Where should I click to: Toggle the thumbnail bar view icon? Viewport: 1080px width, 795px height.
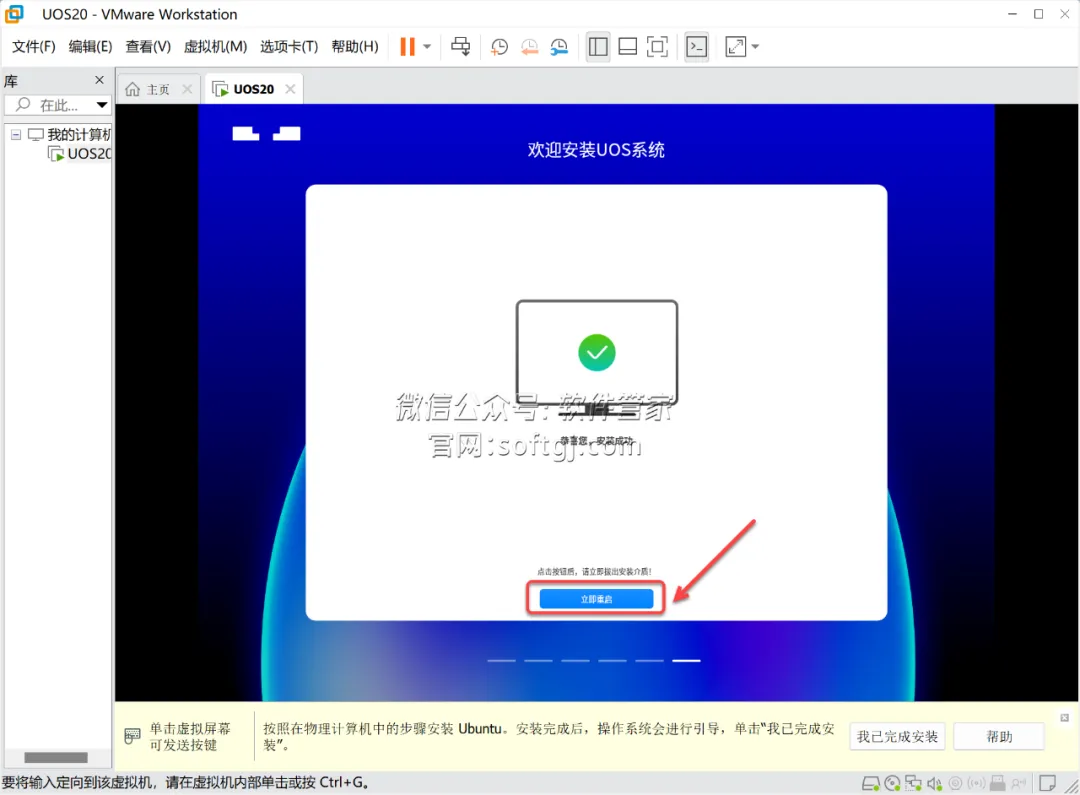tap(627, 47)
